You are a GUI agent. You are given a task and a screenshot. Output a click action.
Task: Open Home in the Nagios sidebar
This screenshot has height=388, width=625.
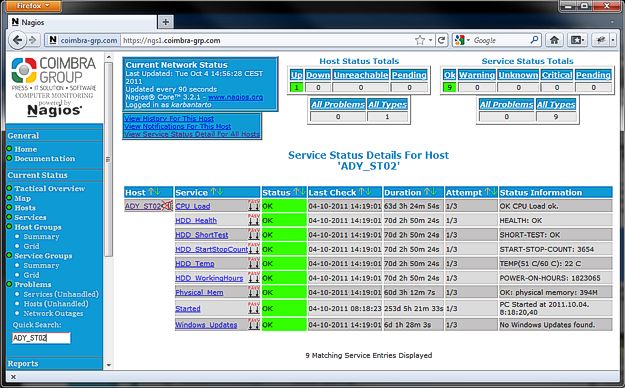pos(26,149)
